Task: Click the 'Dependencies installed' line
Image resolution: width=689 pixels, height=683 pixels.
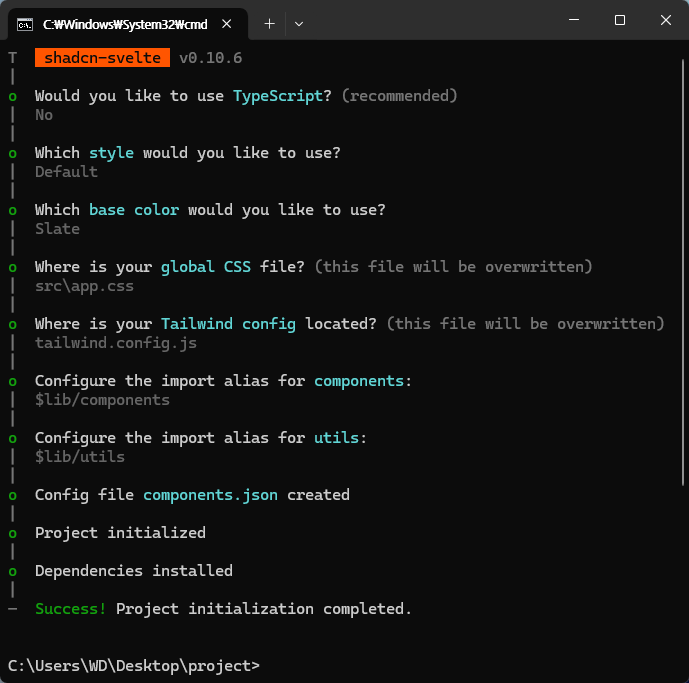Action: (x=134, y=571)
